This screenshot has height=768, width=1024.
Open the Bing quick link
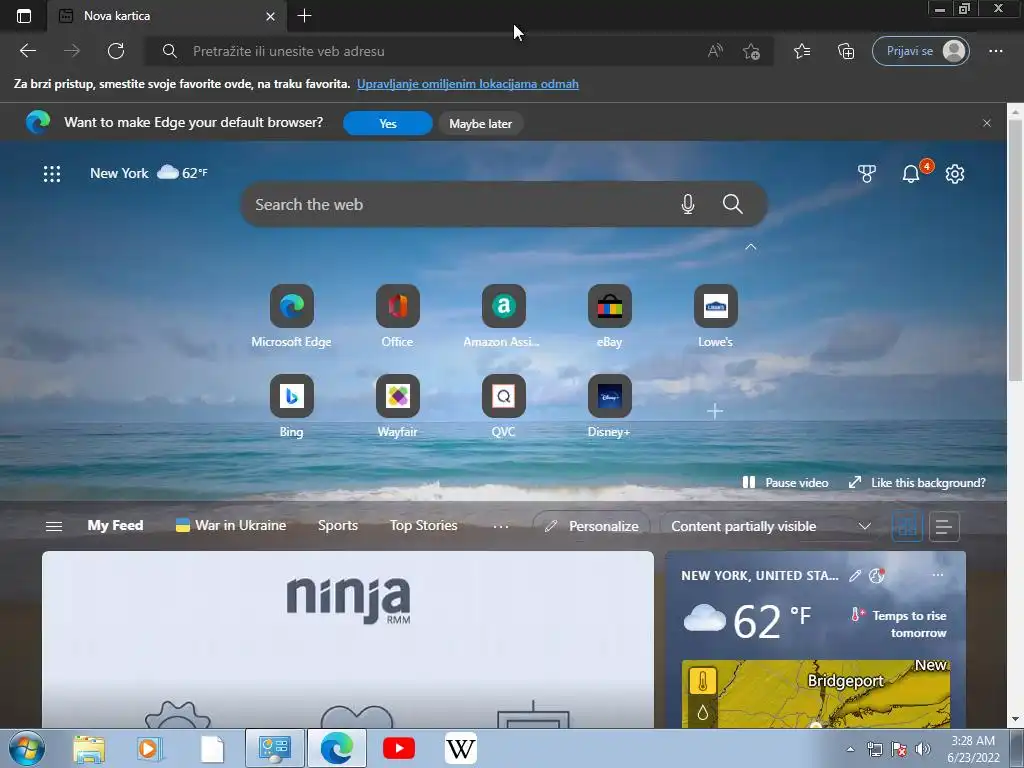pos(291,407)
